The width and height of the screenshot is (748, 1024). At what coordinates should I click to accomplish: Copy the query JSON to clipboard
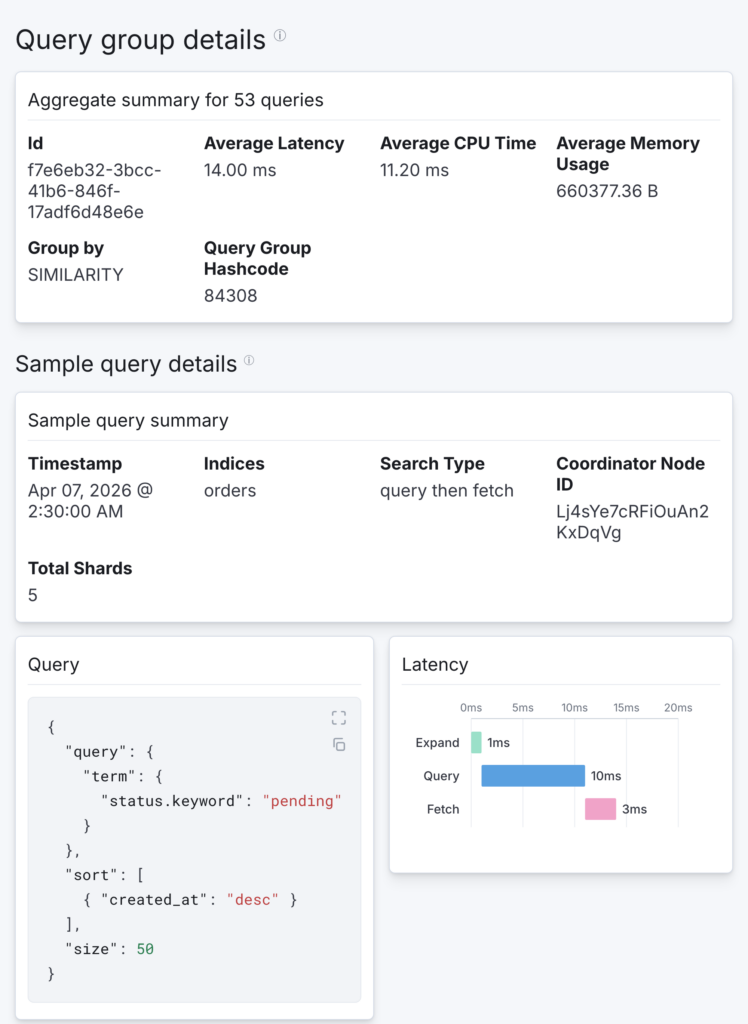click(x=338, y=744)
